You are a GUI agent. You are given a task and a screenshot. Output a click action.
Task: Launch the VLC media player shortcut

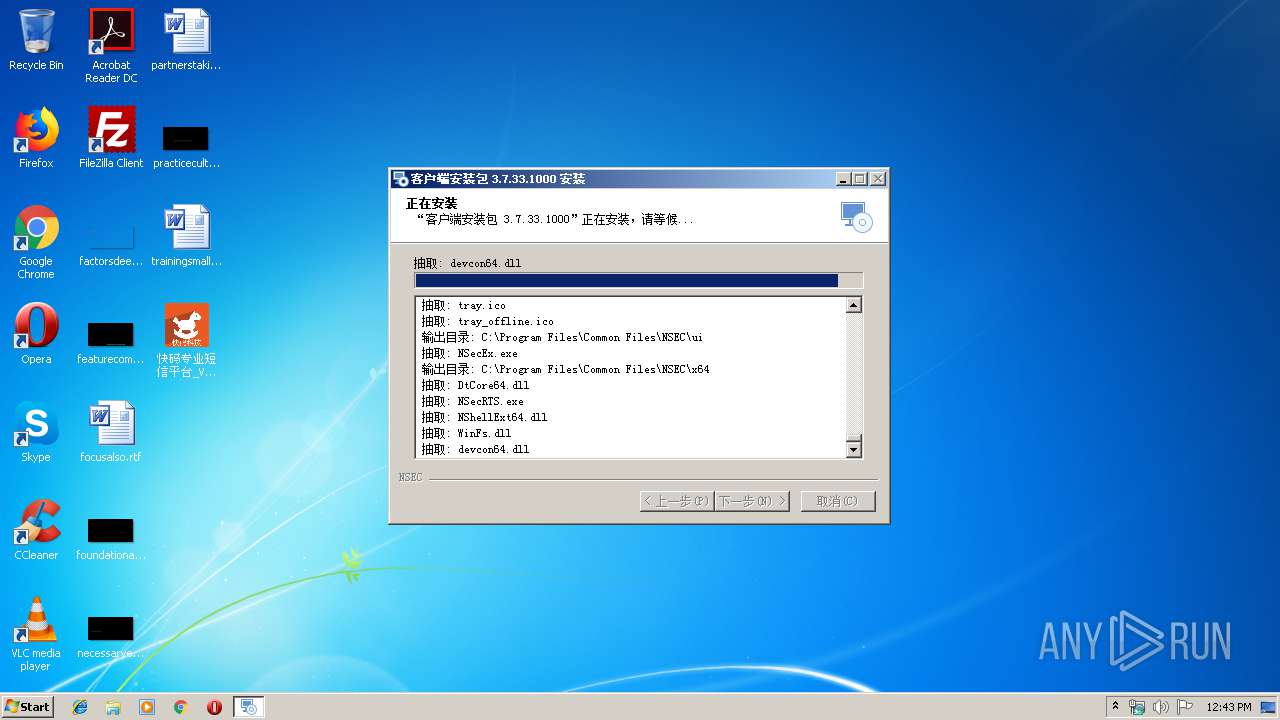pos(36,634)
